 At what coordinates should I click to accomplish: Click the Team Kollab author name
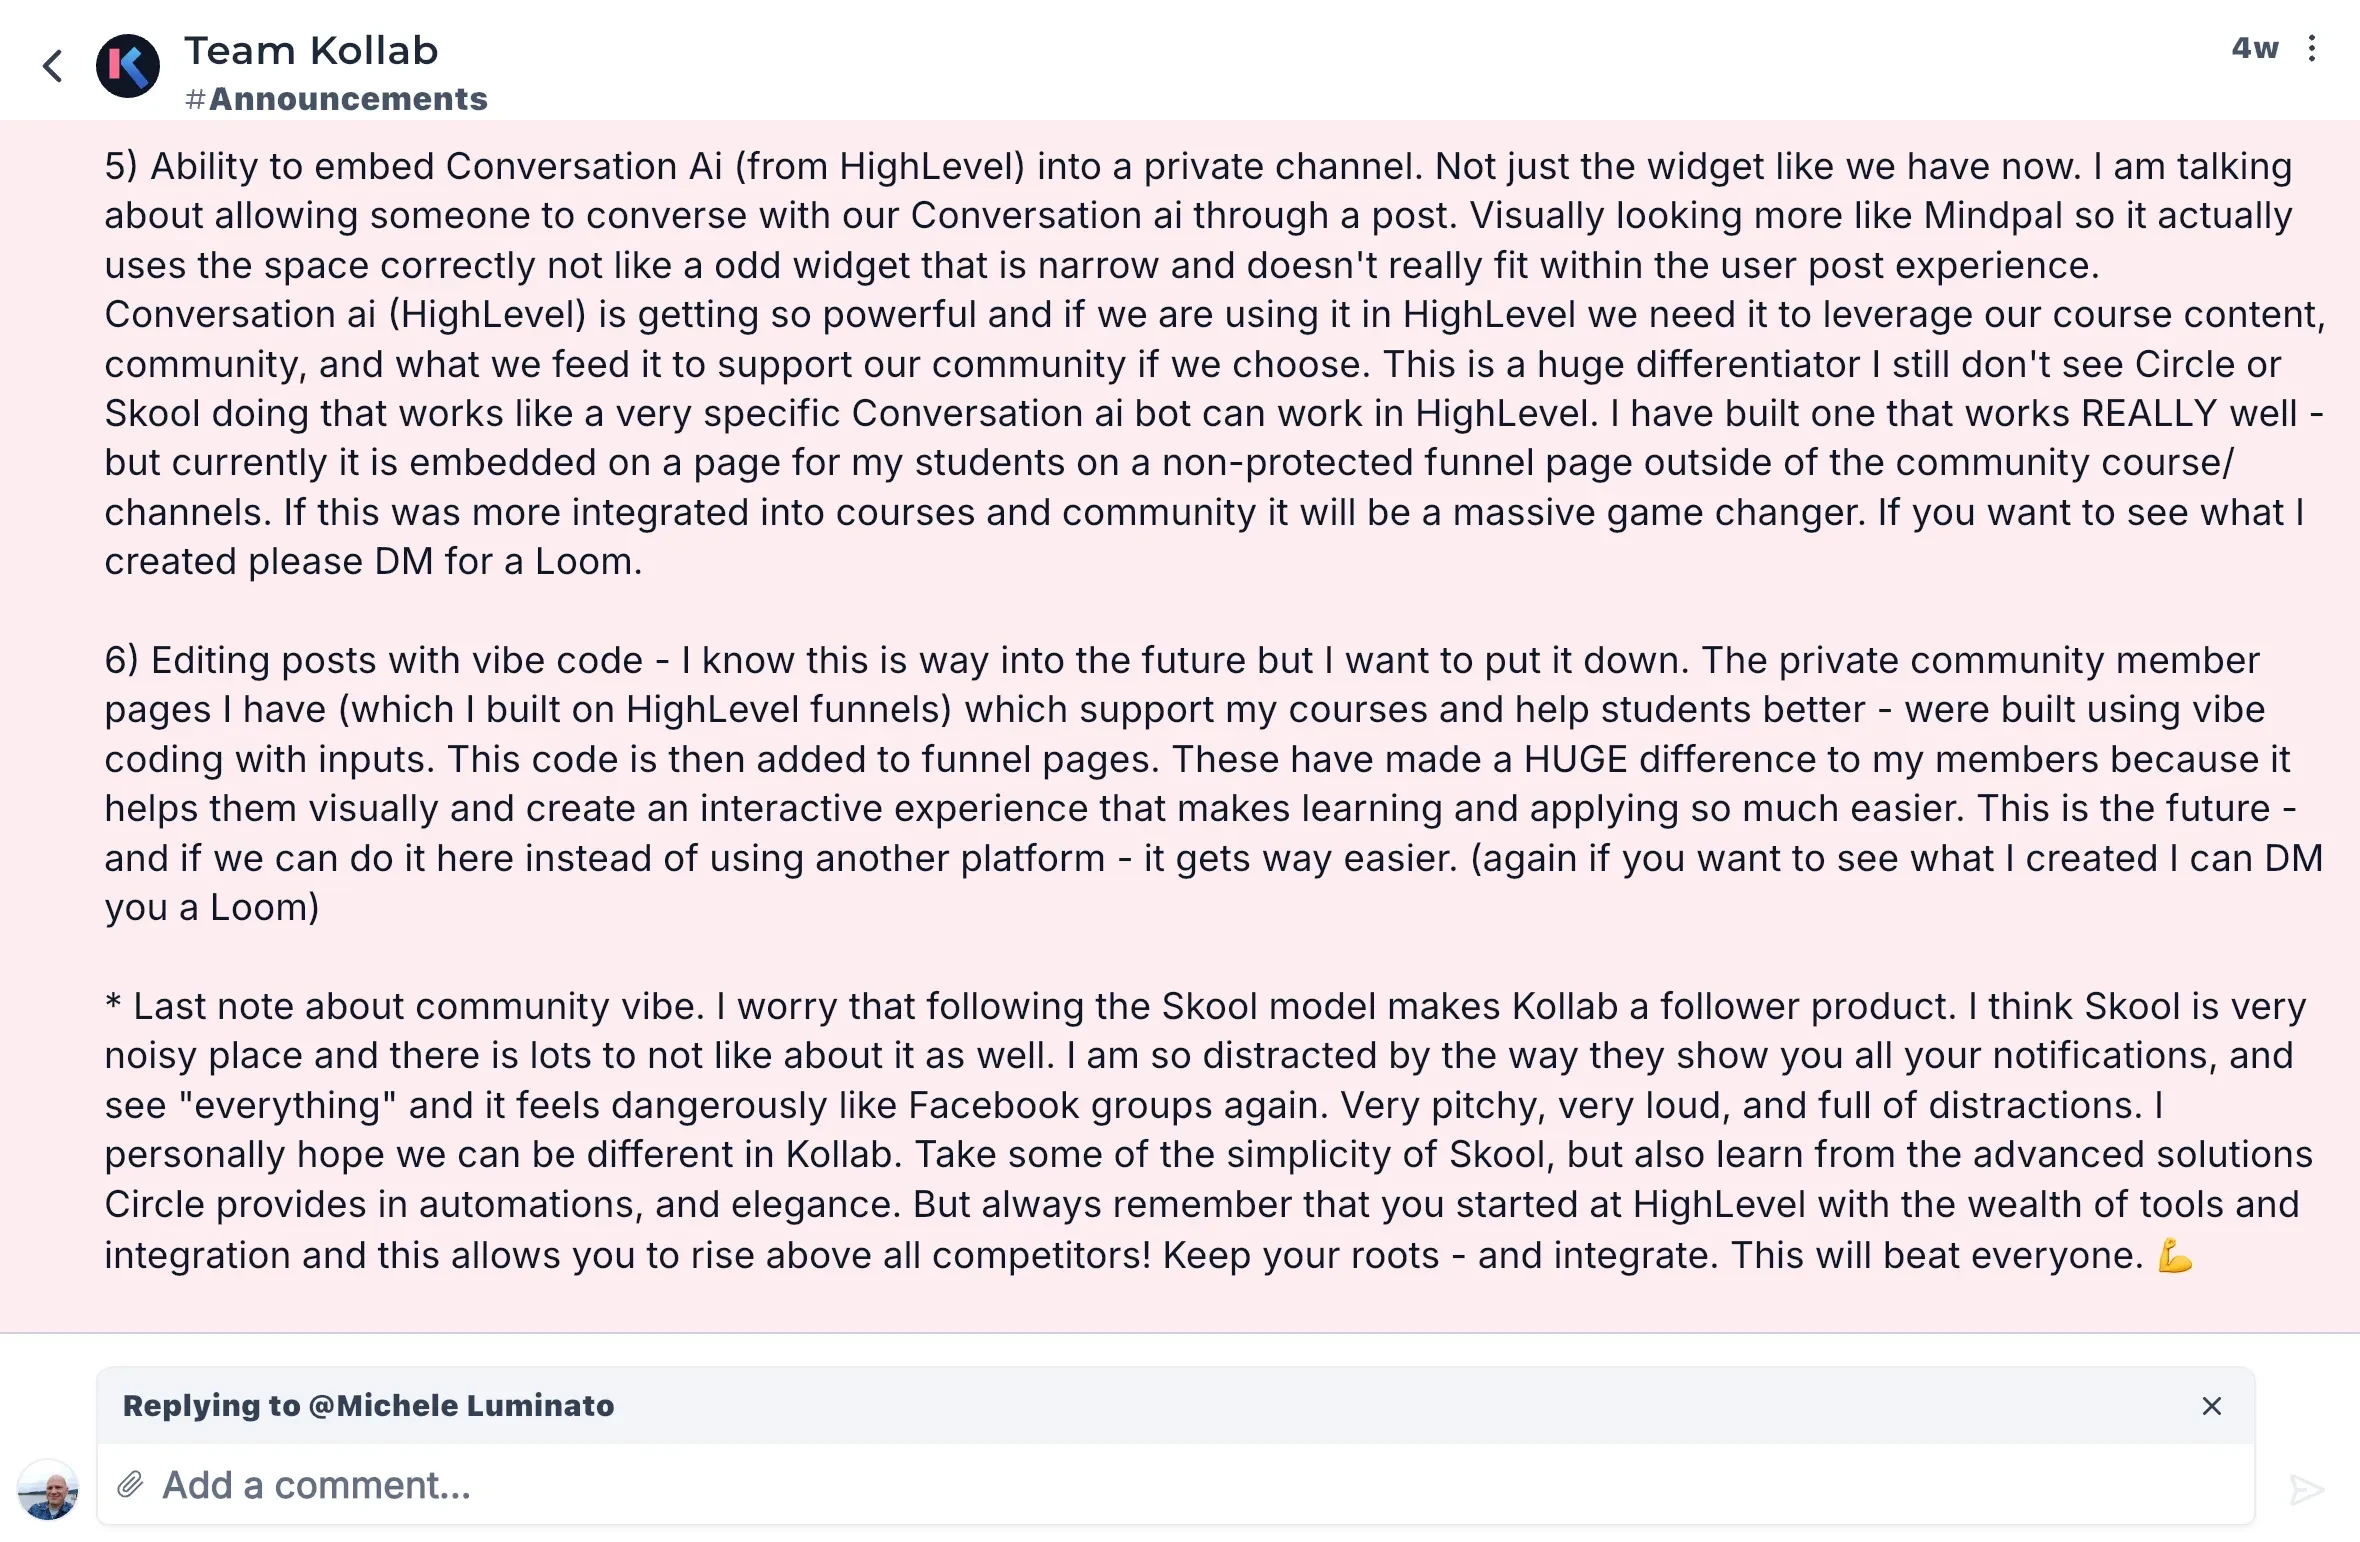coord(311,50)
